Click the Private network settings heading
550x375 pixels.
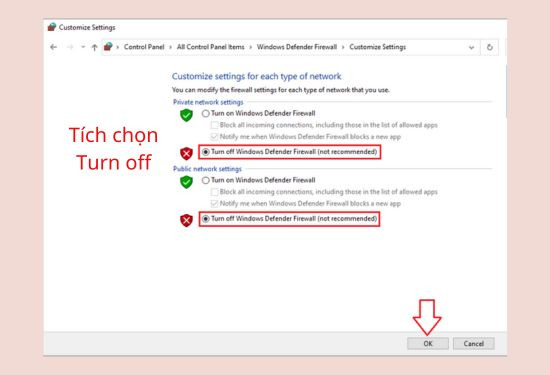[208, 102]
